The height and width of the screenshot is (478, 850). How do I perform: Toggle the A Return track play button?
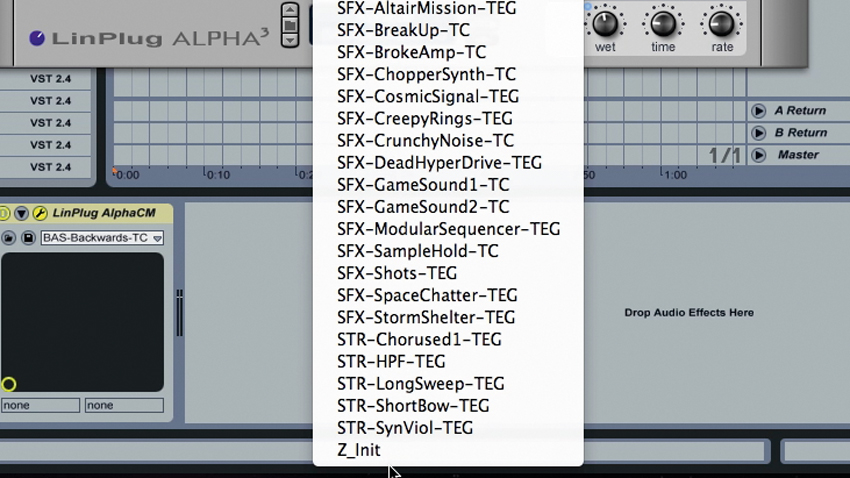coord(758,111)
